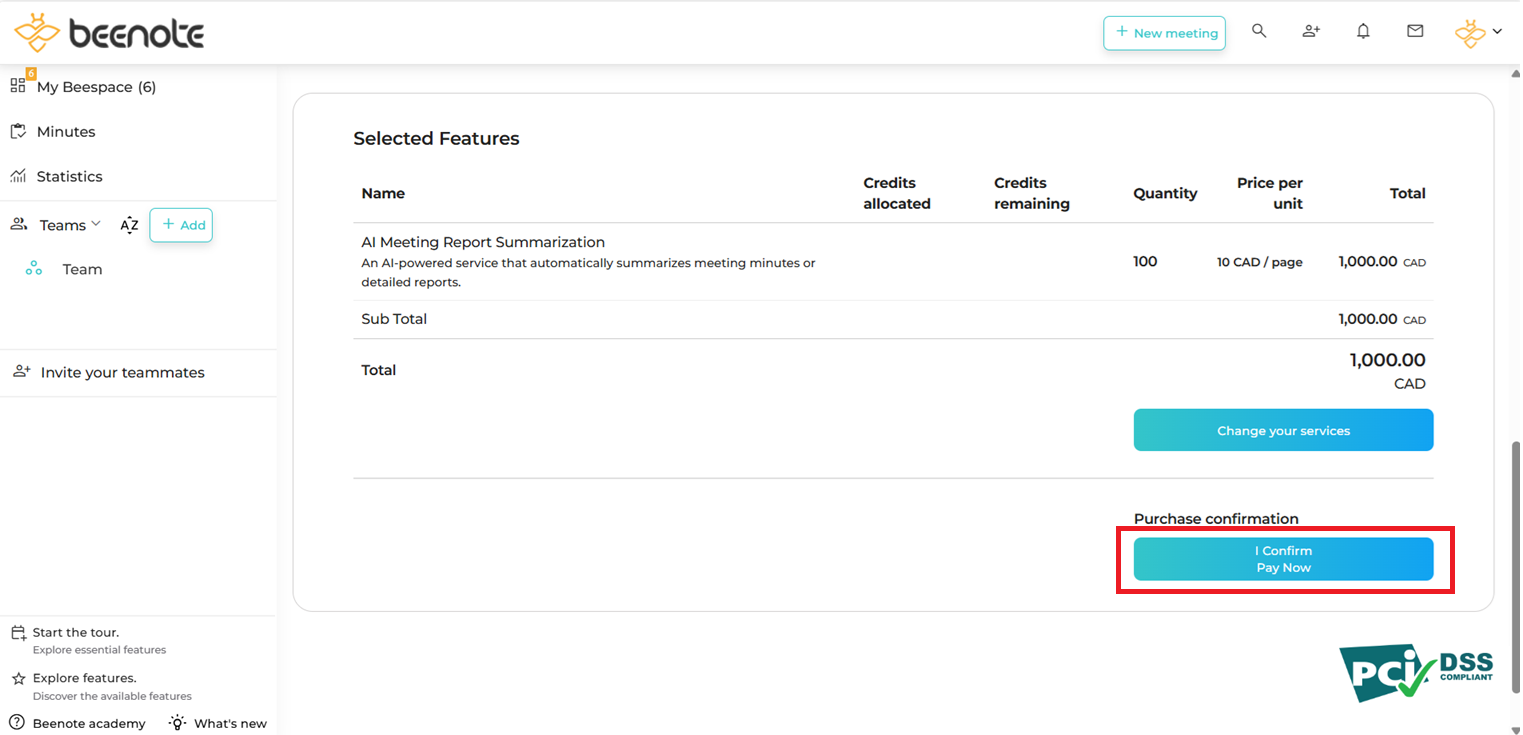Viewport: 1523px width, 735px height.
Task: Click the Add team button
Action: click(x=181, y=225)
